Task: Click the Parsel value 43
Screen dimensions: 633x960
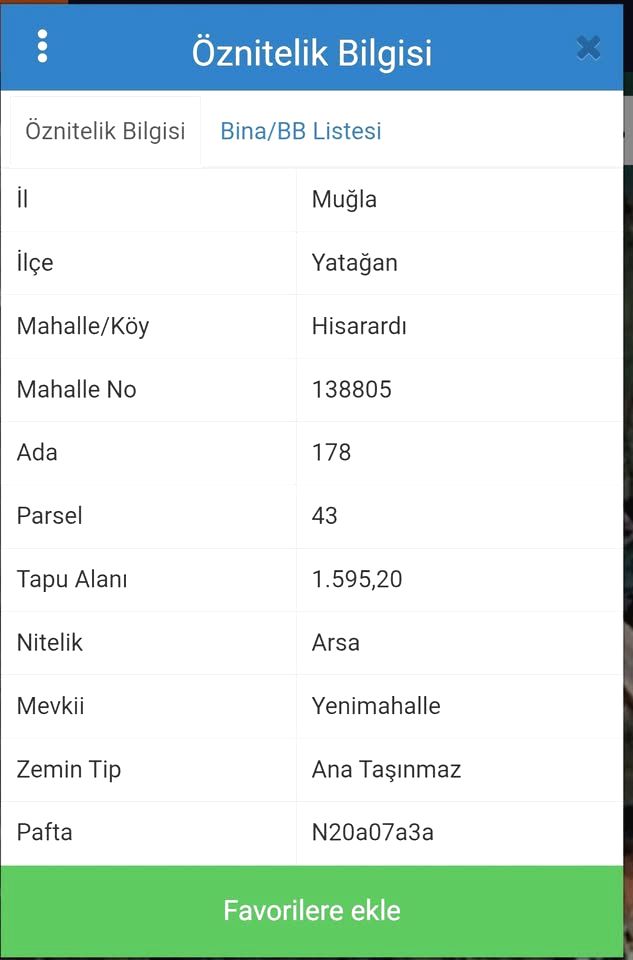Action: coord(324,516)
